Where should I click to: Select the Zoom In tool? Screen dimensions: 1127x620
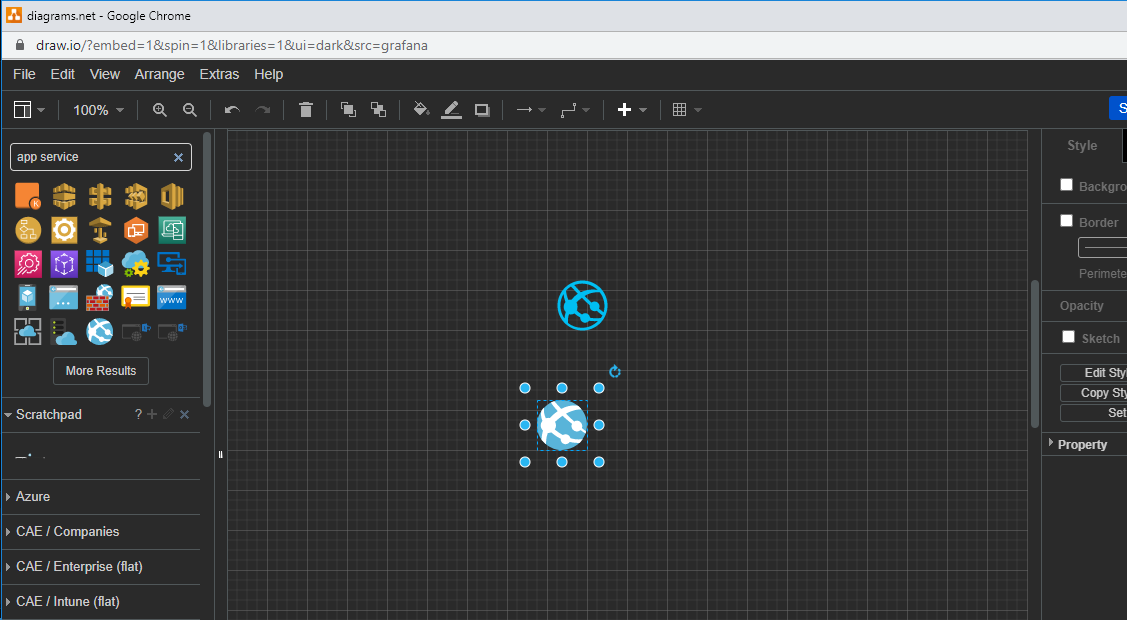pos(160,110)
